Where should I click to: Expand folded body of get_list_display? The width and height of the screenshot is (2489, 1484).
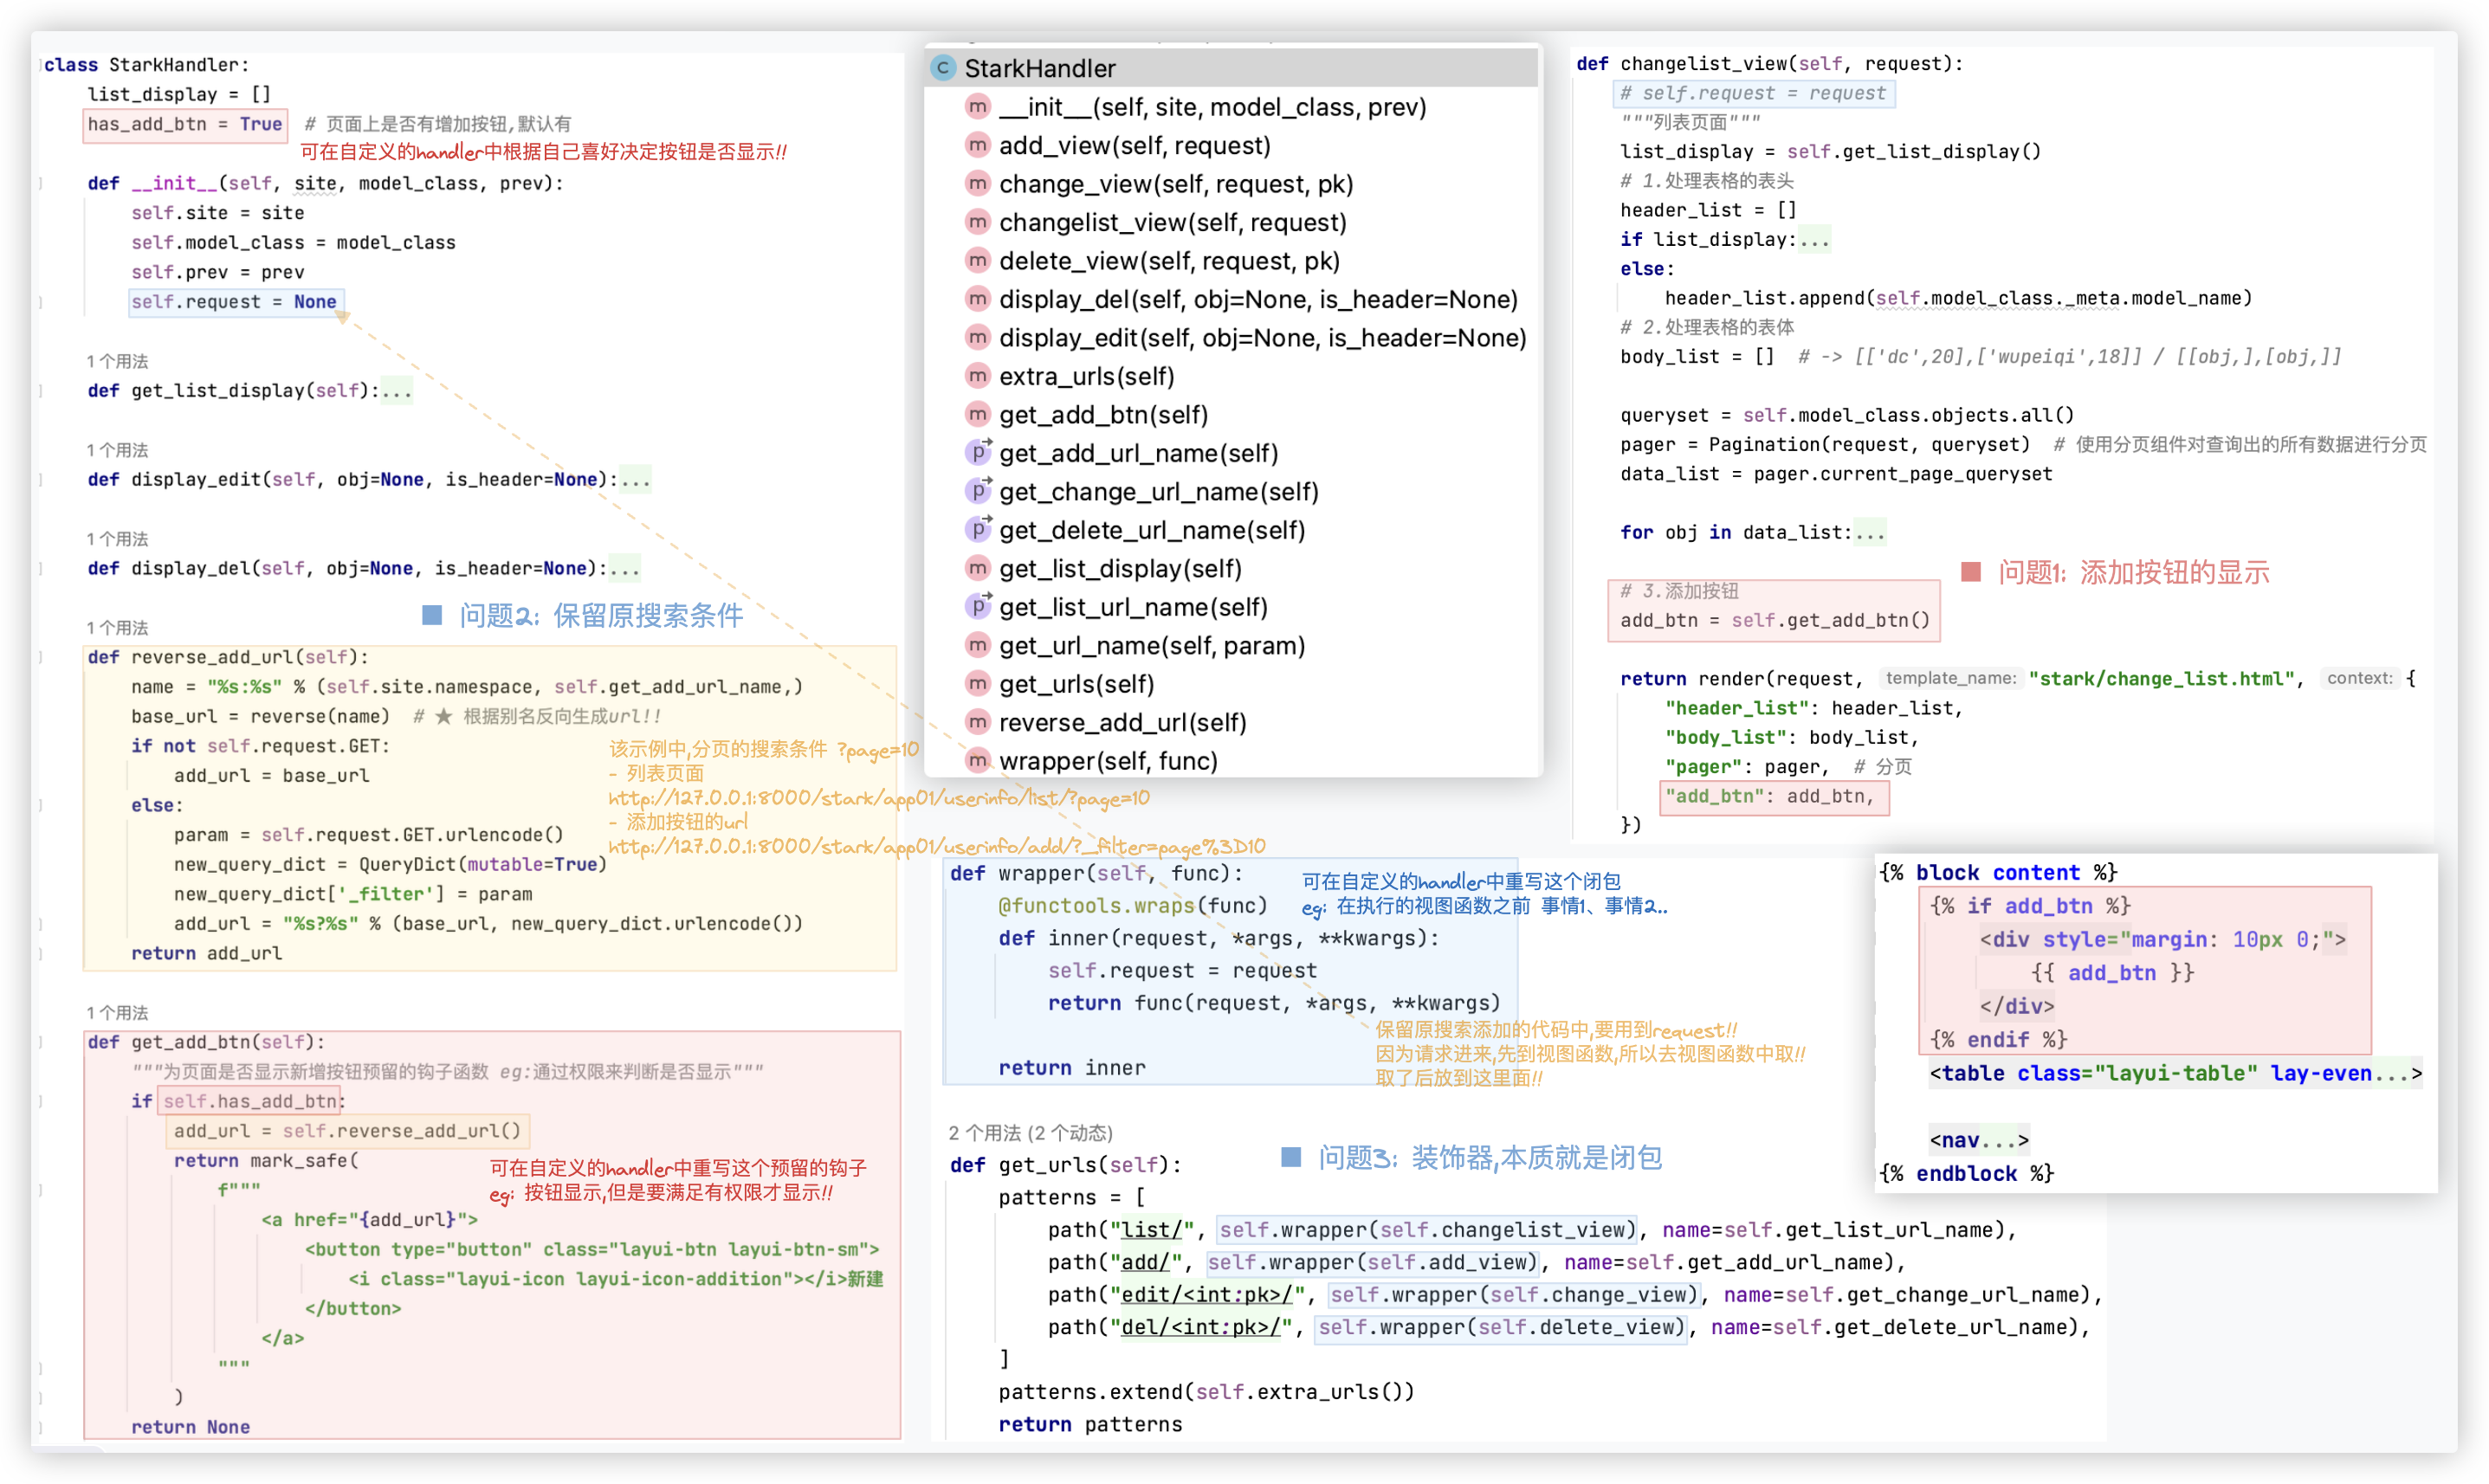(397, 391)
